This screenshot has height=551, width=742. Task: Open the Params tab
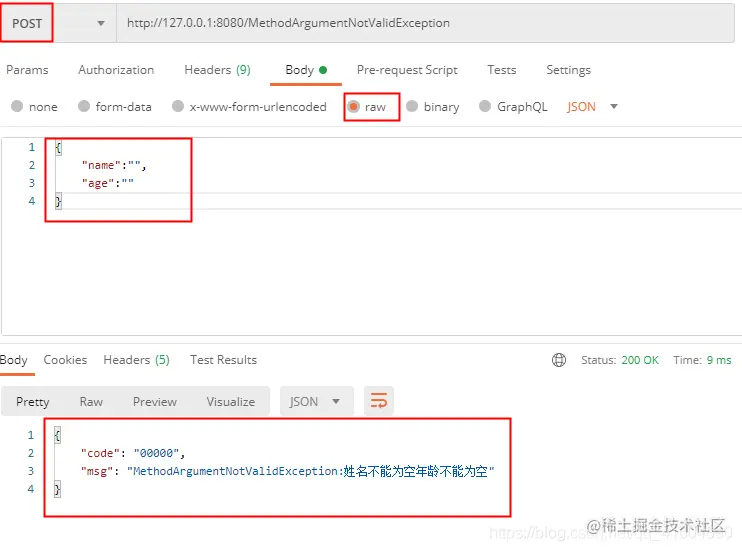coord(27,70)
